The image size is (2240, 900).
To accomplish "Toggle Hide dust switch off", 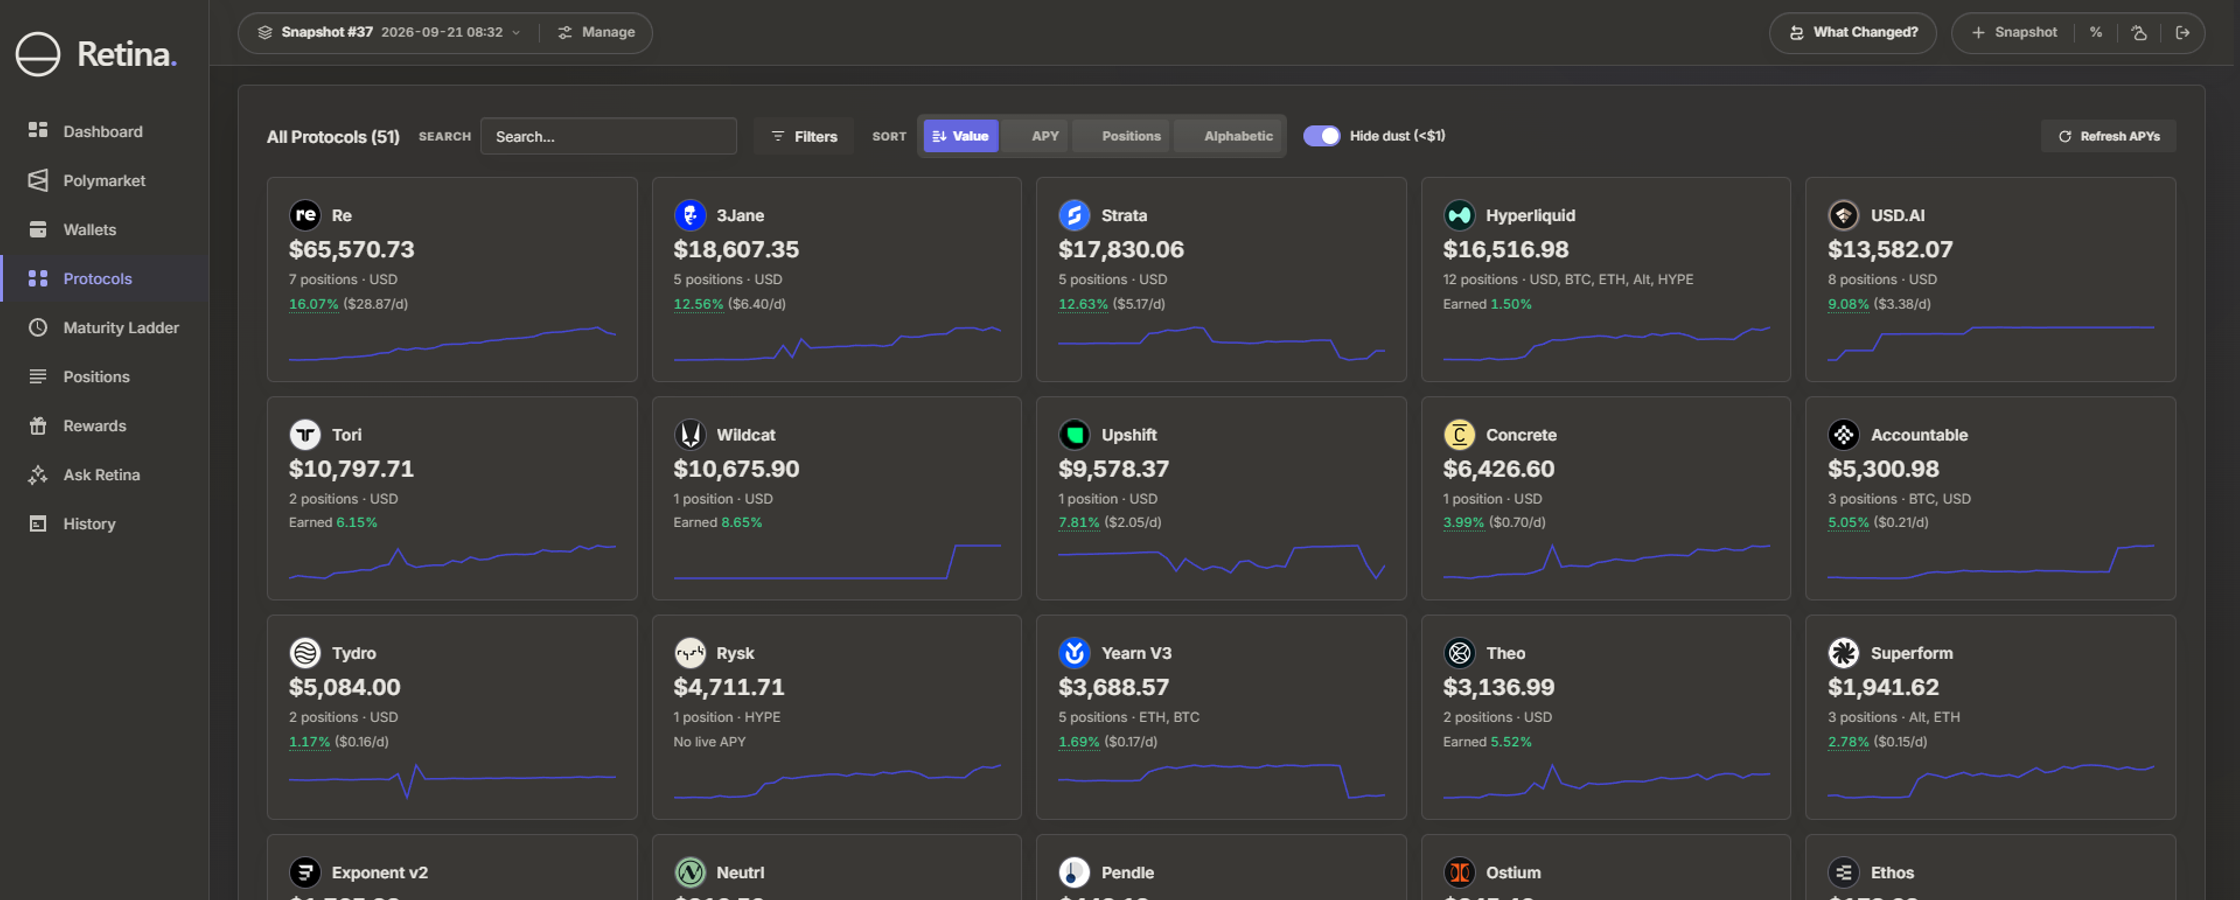I will (x=1321, y=136).
